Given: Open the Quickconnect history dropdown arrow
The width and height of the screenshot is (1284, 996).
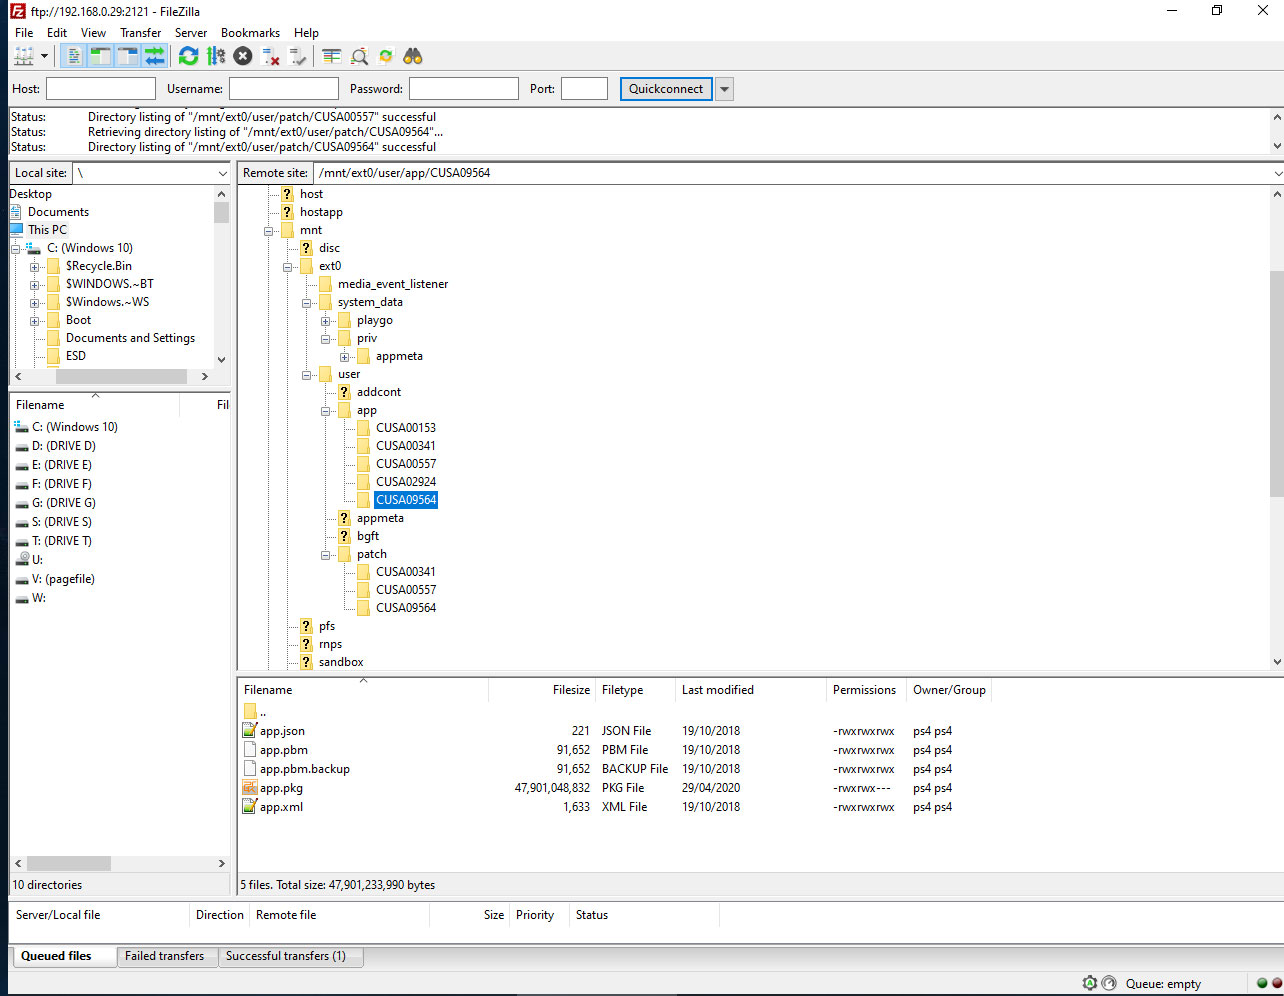Looking at the screenshot, I should coord(725,89).
